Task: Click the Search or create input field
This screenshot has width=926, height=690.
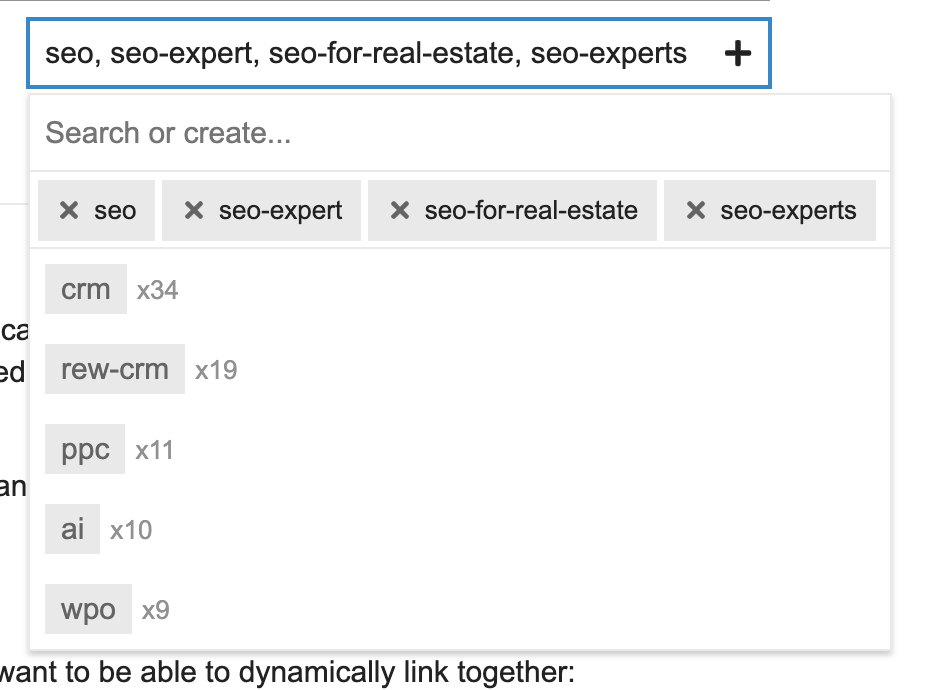Action: coord(460,133)
